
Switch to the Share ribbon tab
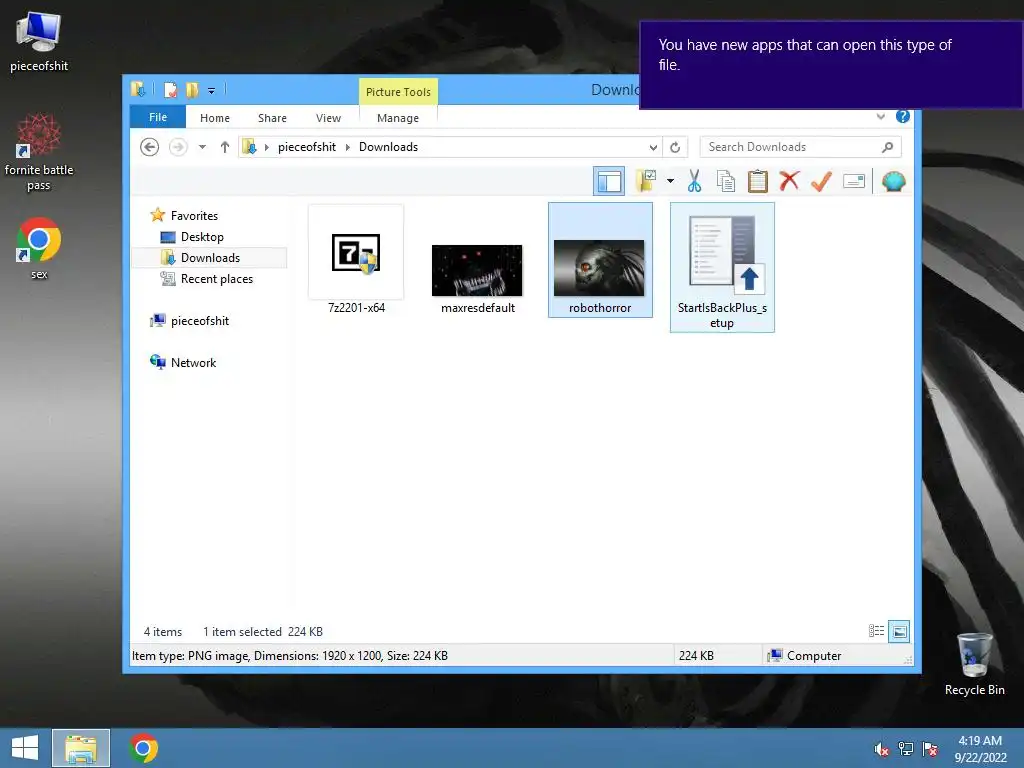(x=272, y=118)
